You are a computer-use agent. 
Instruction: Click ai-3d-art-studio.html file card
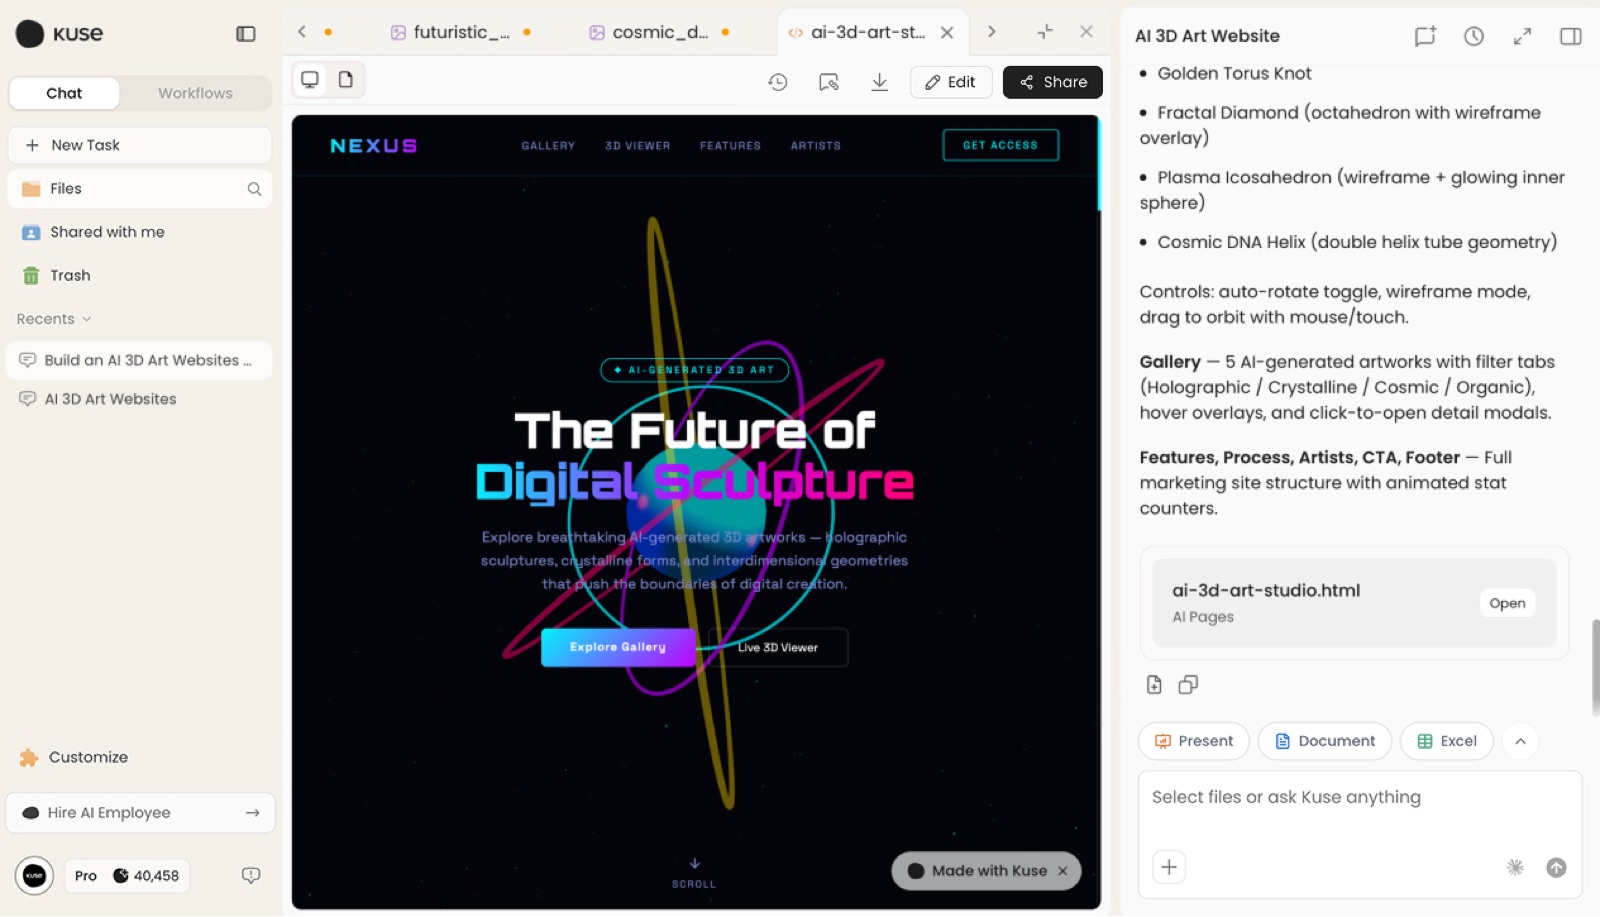(1354, 603)
